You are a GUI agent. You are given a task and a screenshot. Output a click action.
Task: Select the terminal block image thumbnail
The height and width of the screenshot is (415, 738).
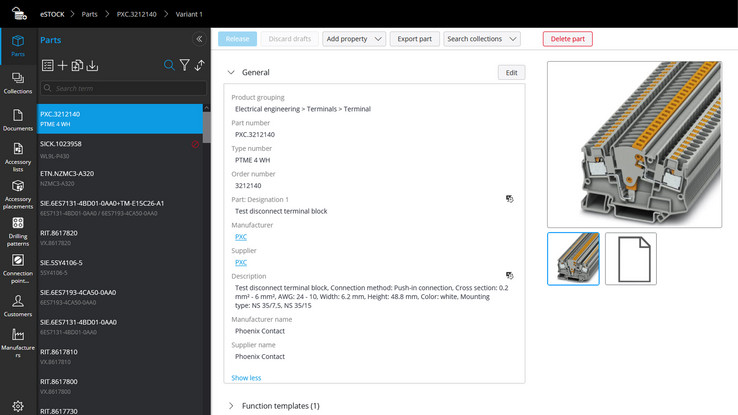tap(573, 259)
